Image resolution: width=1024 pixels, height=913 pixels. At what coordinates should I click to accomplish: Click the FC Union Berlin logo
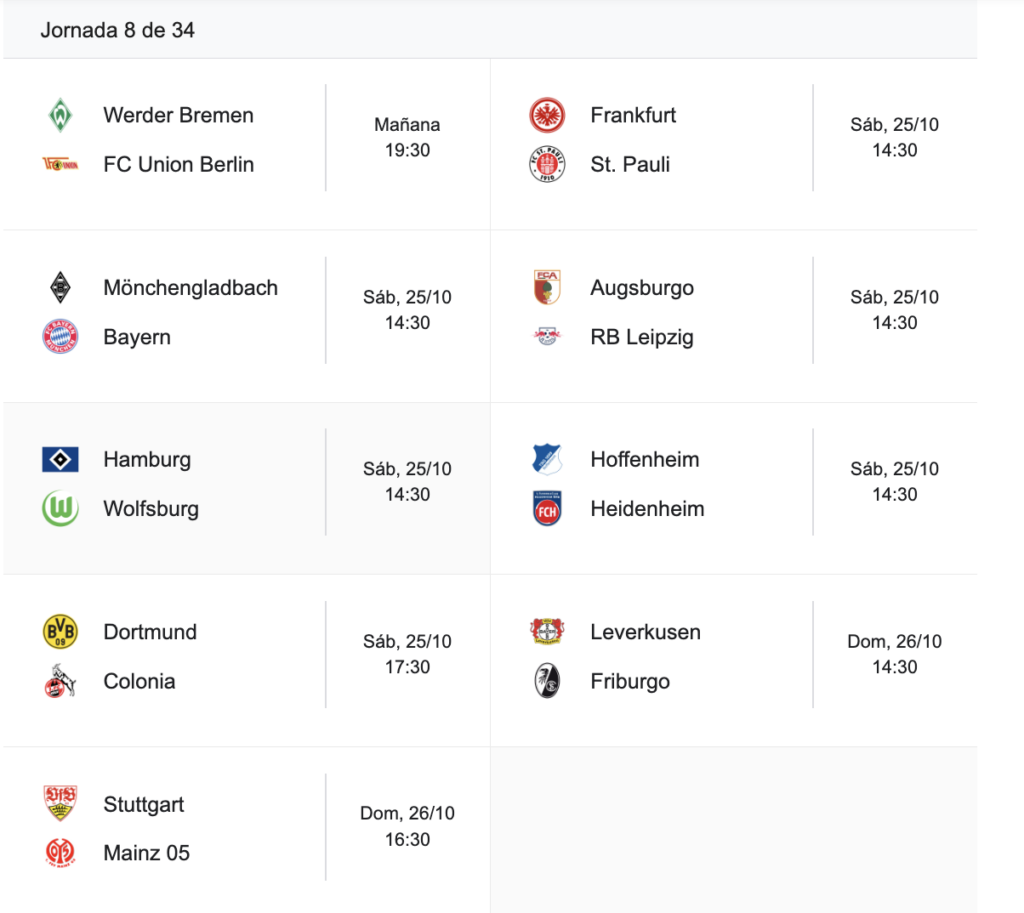[60, 164]
